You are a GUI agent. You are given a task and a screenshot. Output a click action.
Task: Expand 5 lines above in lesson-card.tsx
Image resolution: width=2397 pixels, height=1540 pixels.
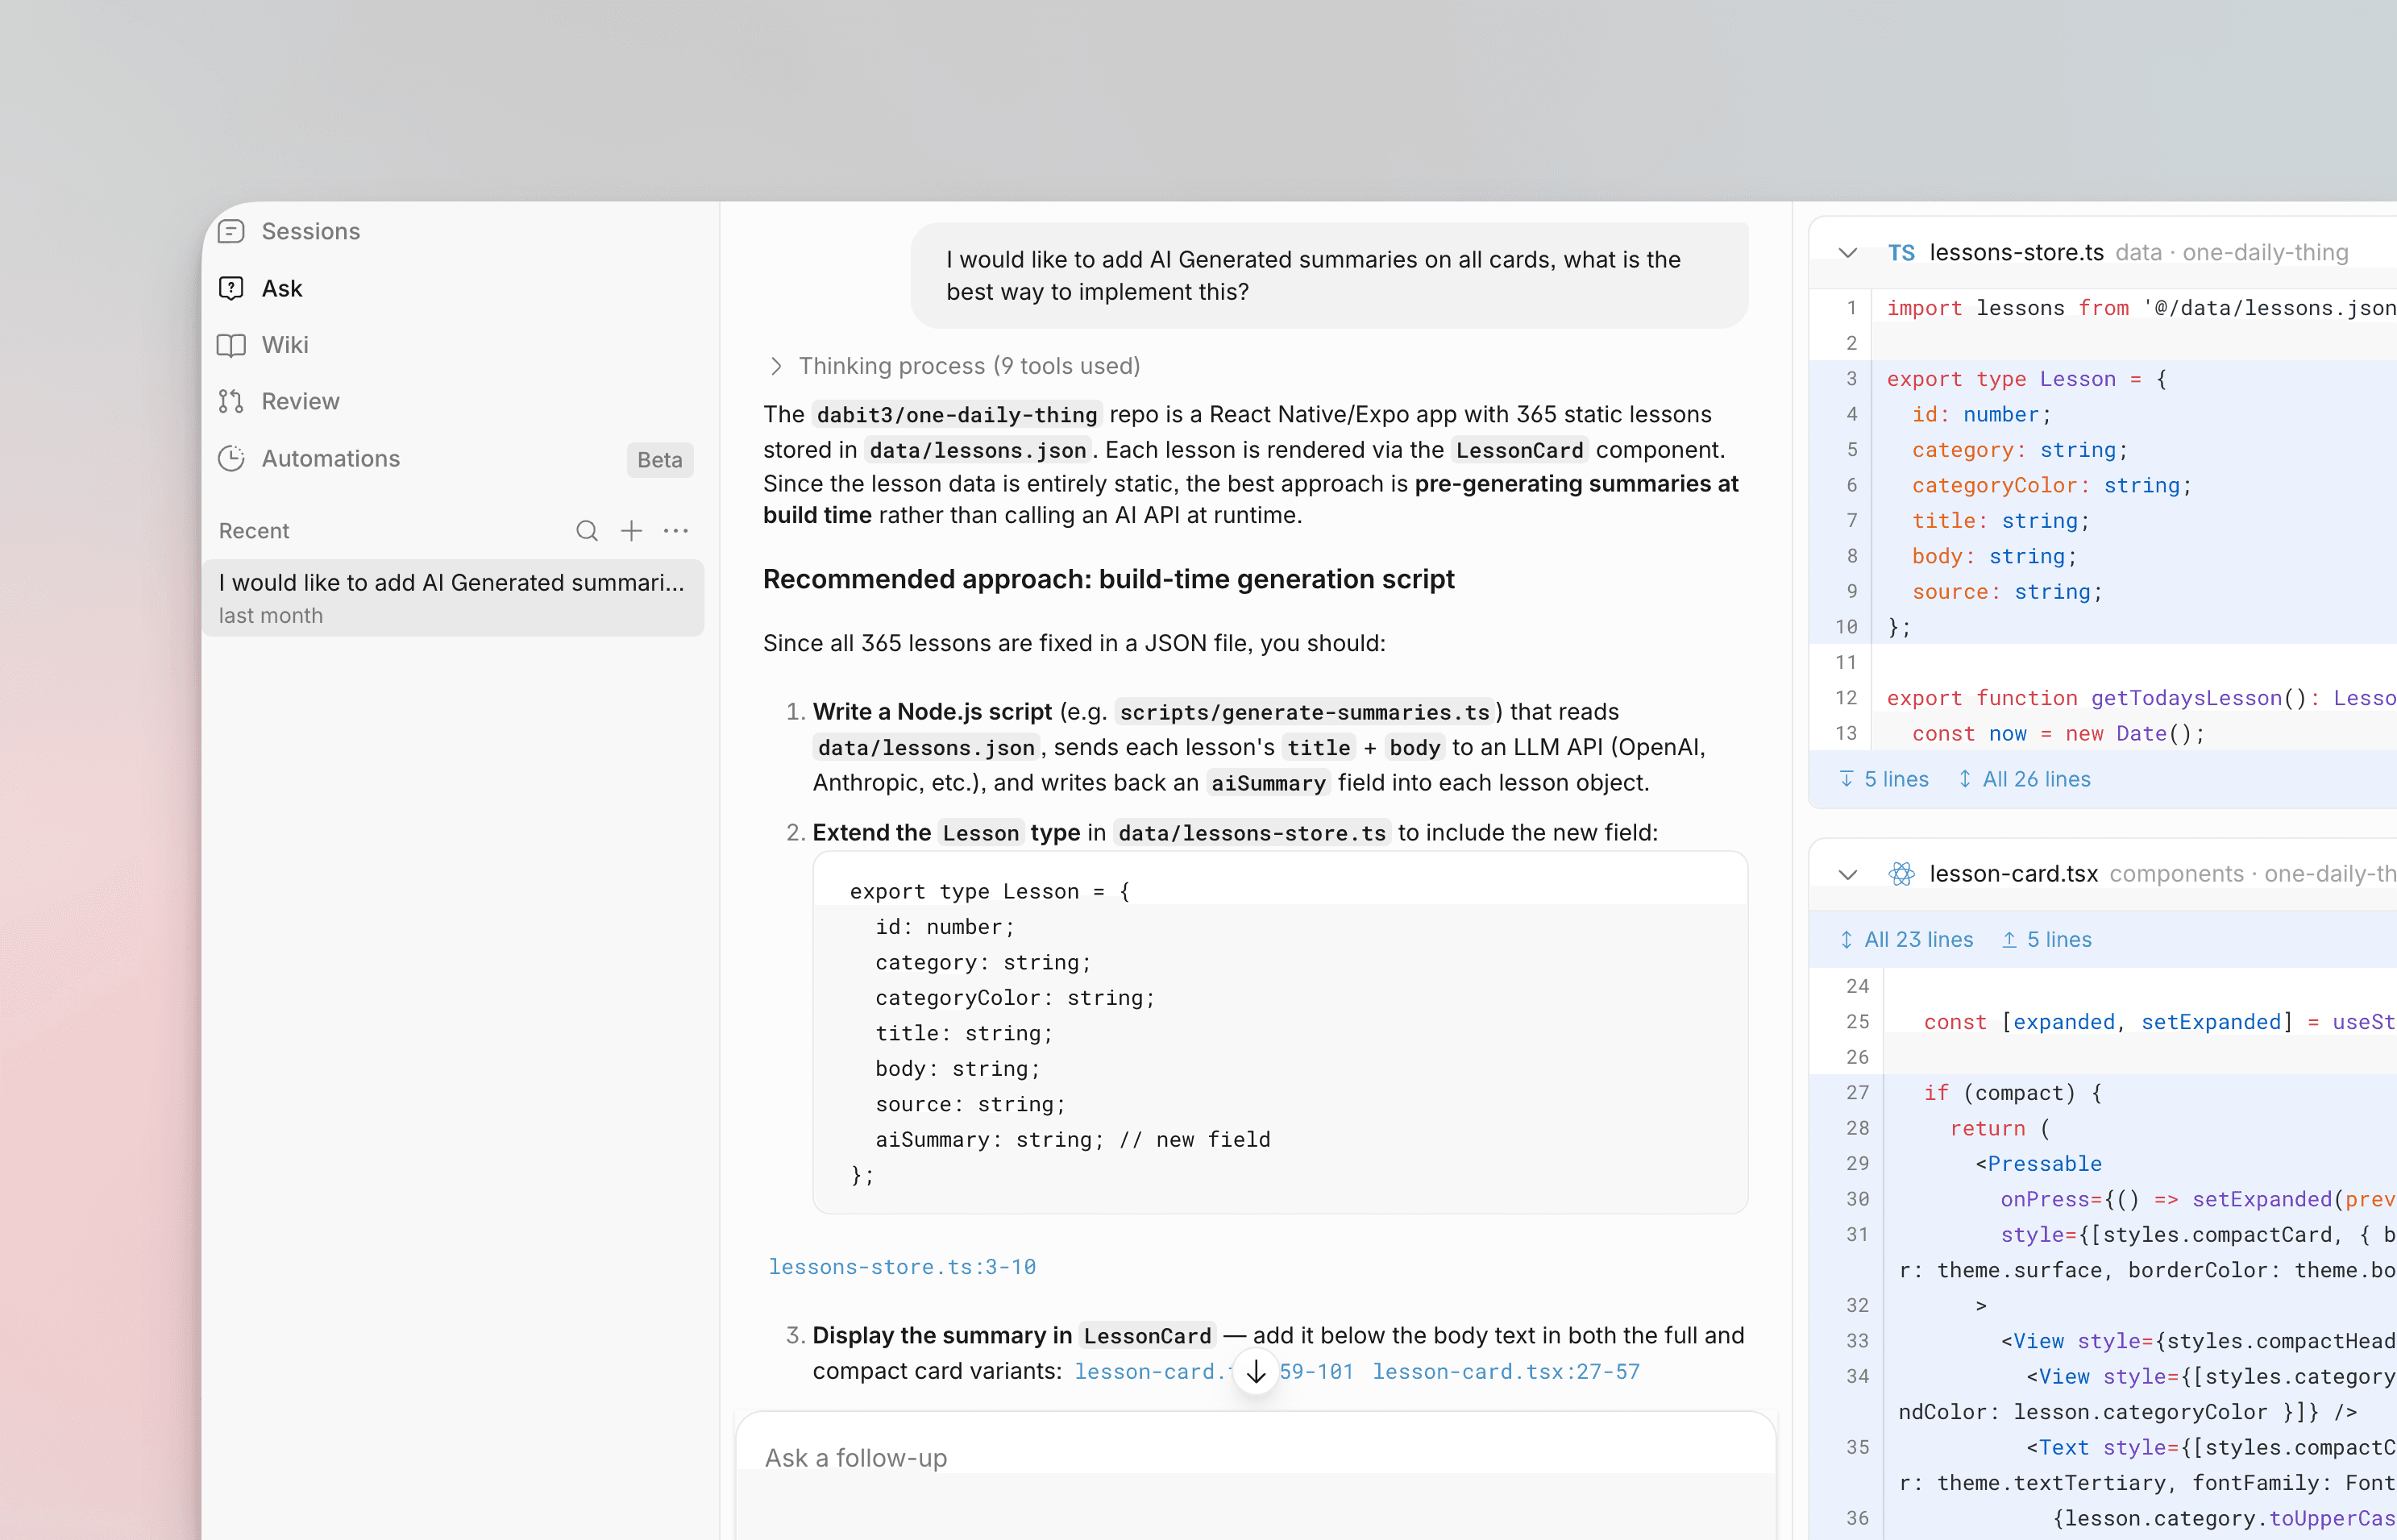click(x=2046, y=939)
